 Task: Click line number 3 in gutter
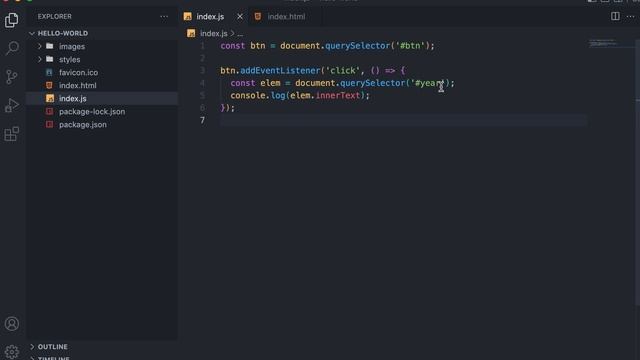(202, 71)
